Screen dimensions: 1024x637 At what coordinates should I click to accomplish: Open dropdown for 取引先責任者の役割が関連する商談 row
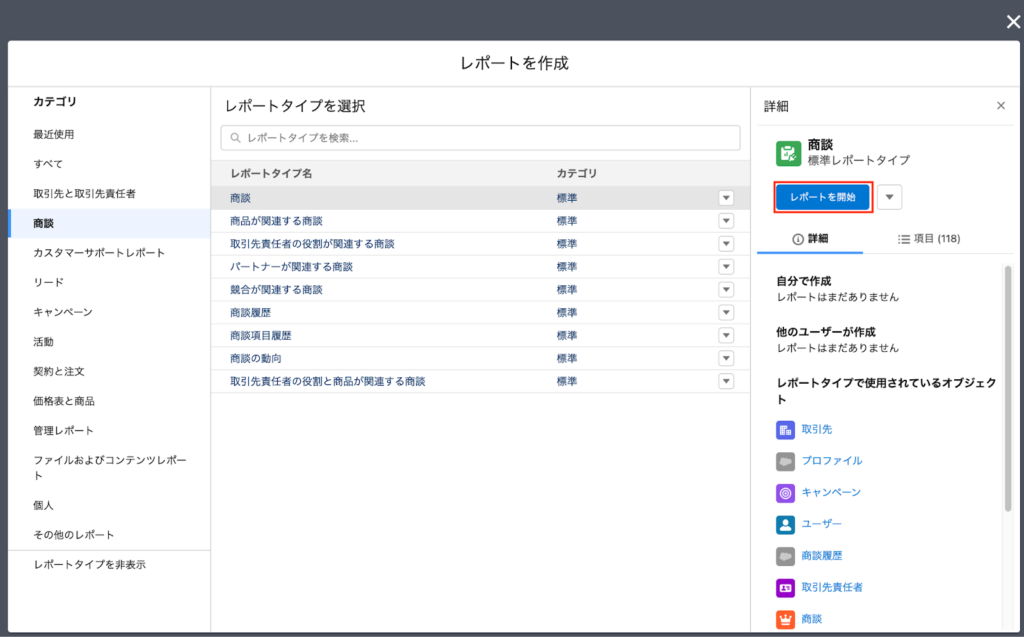pyautogui.click(x=726, y=244)
